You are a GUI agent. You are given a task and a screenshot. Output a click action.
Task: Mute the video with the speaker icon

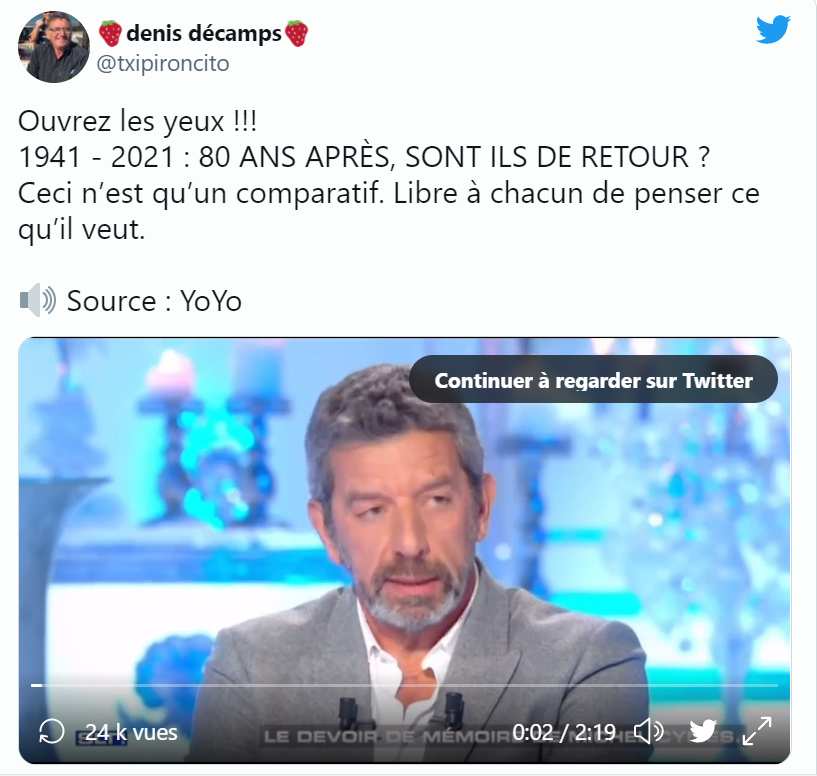(x=648, y=732)
